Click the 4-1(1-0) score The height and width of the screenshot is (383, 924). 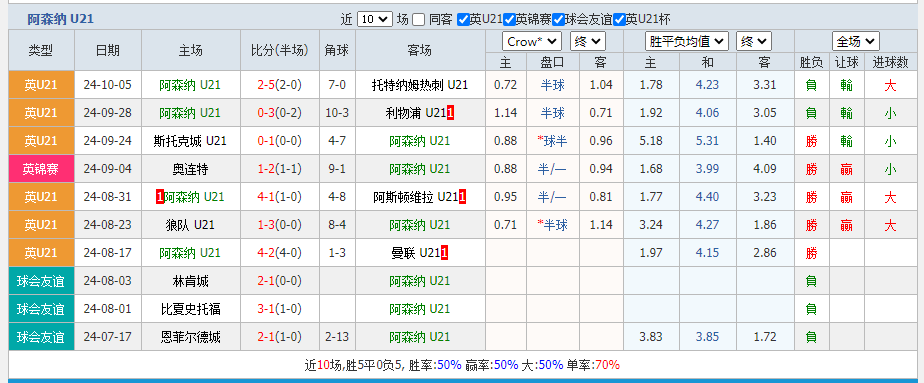(279, 197)
